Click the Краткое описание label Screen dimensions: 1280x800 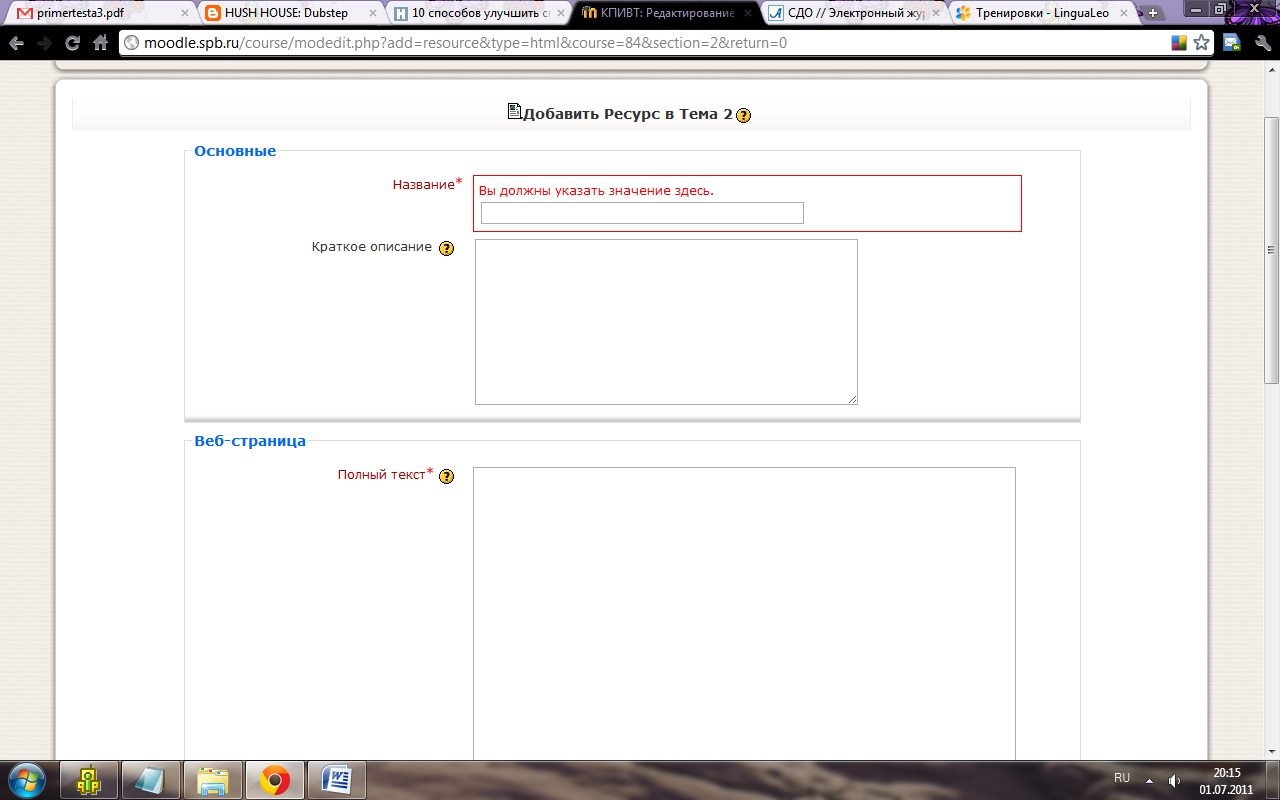point(372,247)
